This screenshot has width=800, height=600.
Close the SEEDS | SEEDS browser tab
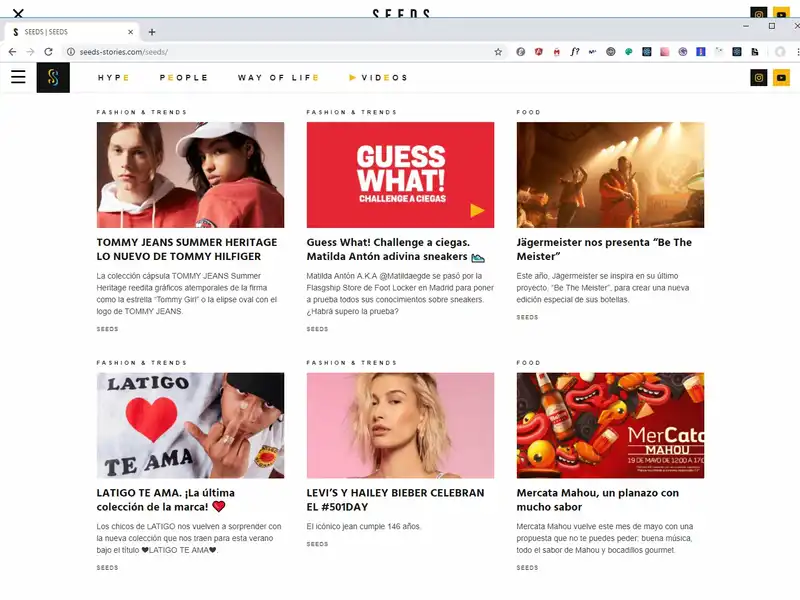pos(130,32)
